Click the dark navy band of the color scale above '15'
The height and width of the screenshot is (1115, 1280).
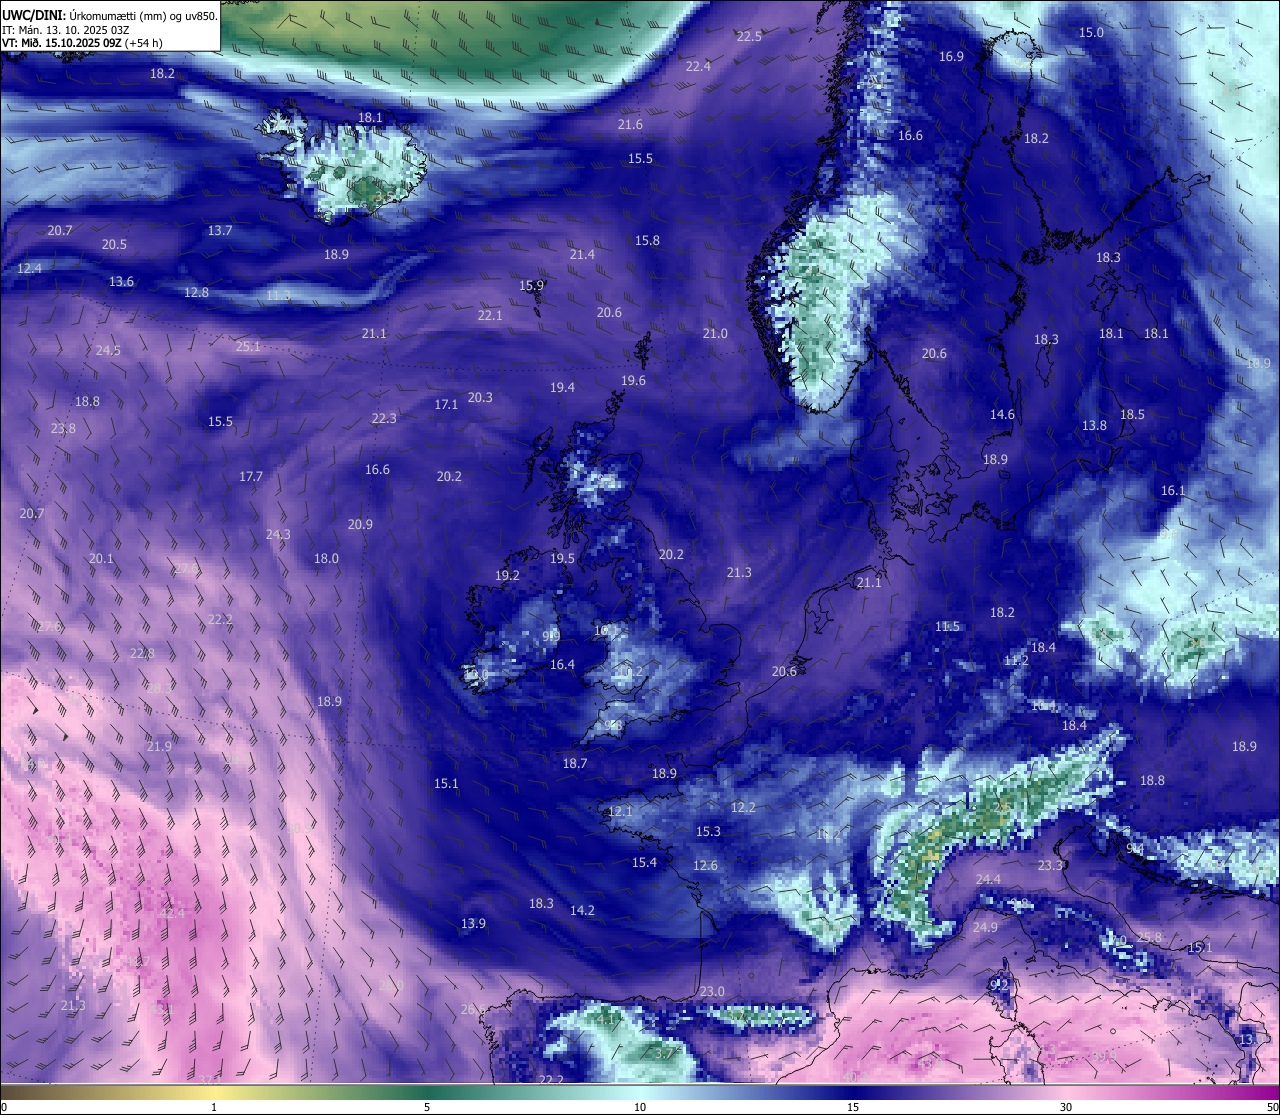coord(853,1092)
